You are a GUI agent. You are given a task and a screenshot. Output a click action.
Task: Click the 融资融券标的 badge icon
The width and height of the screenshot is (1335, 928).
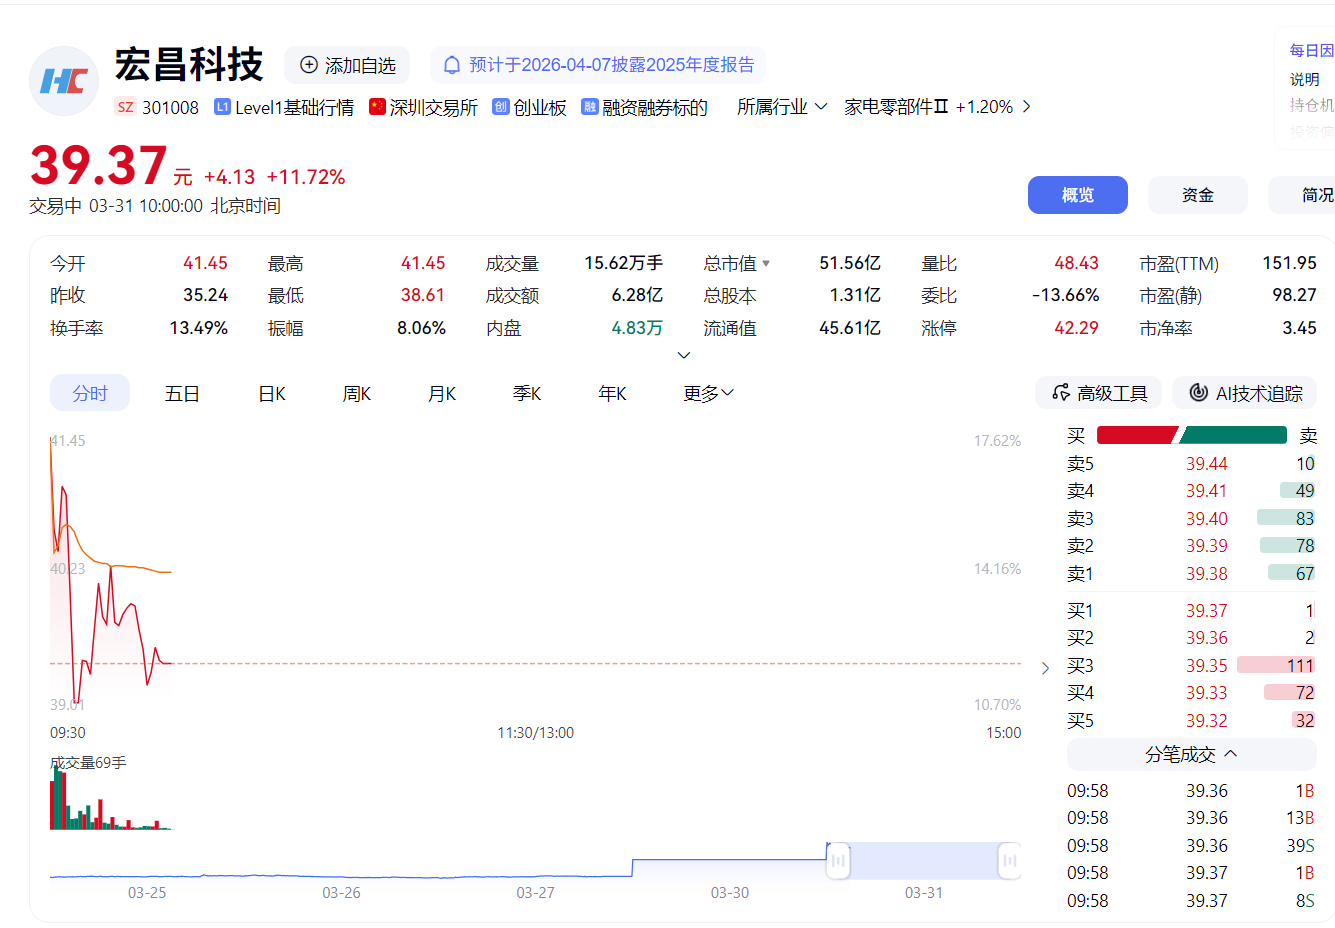point(590,107)
